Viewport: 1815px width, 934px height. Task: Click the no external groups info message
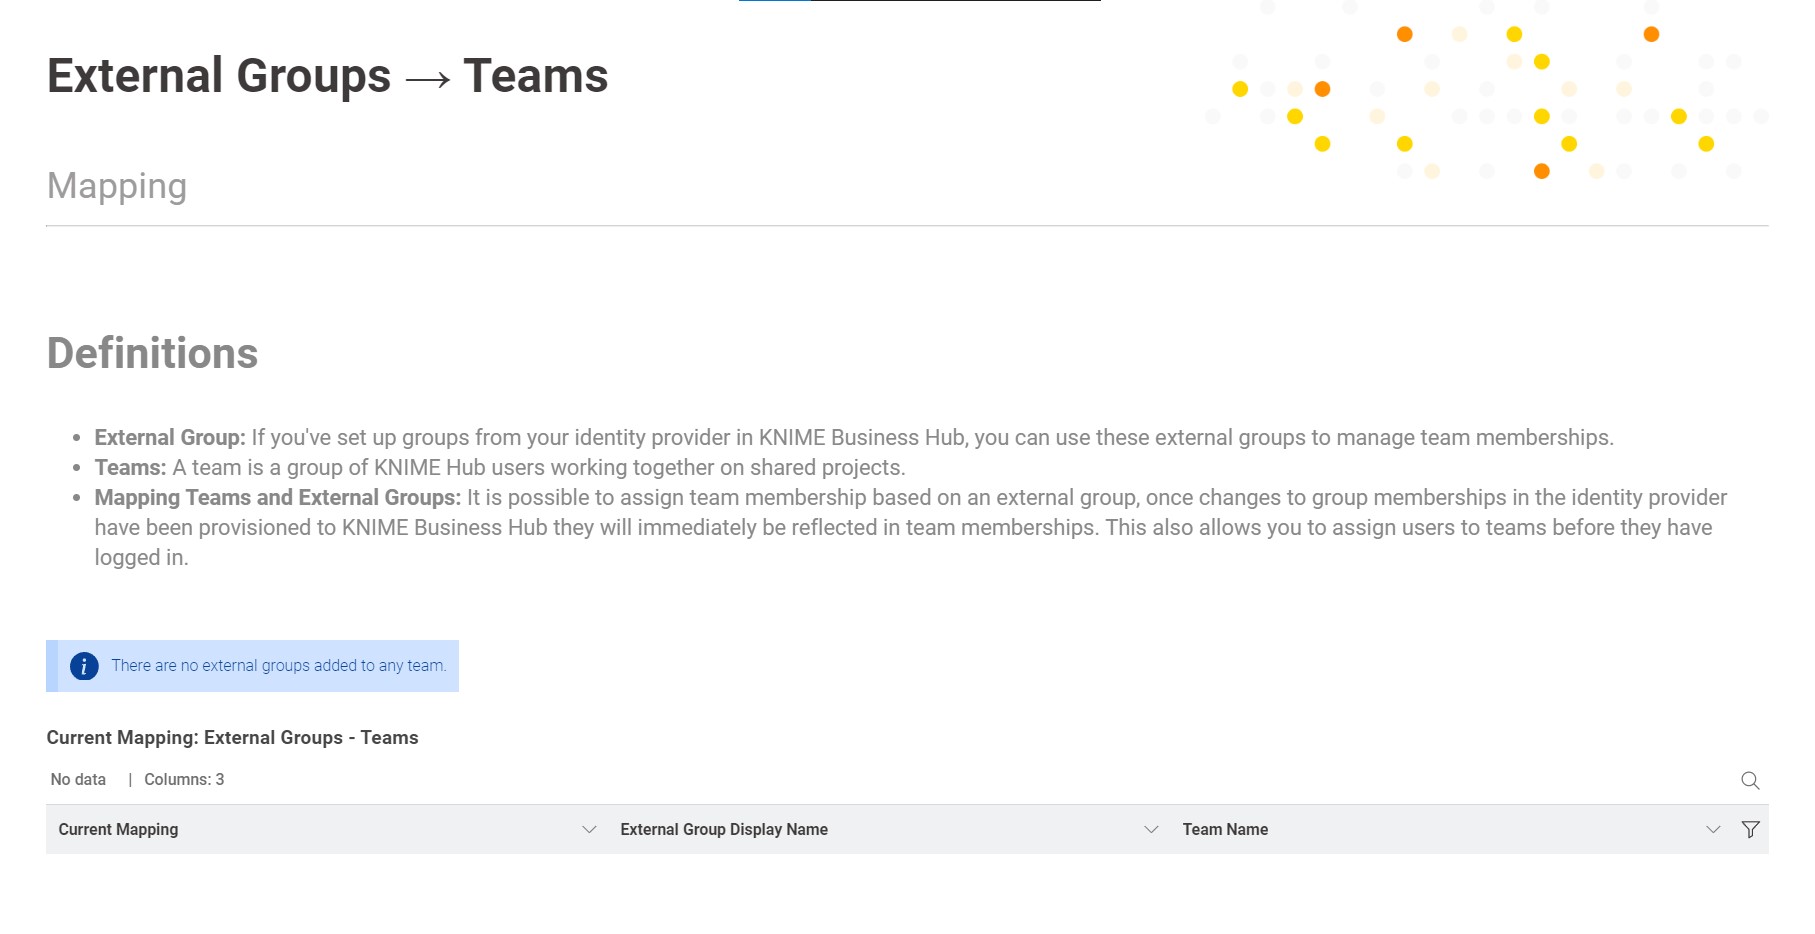point(278,666)
